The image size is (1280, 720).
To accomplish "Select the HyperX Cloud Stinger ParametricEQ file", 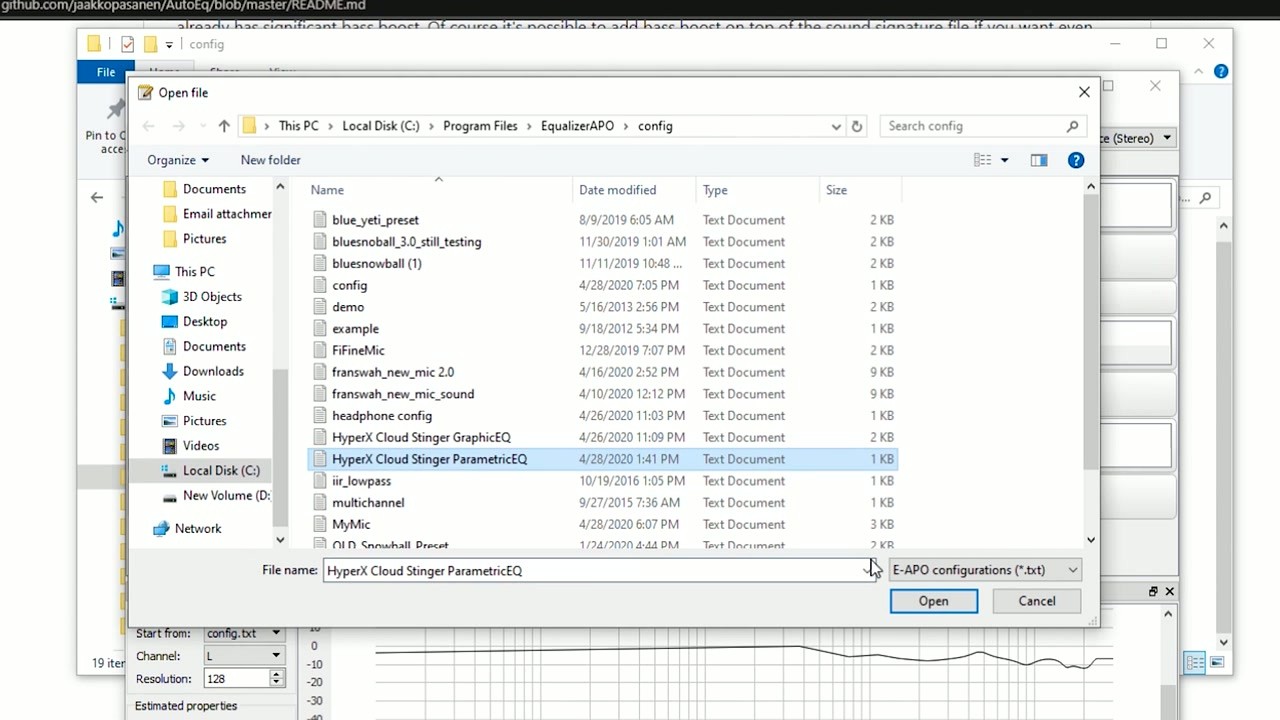I will click(x=429, y=458).
